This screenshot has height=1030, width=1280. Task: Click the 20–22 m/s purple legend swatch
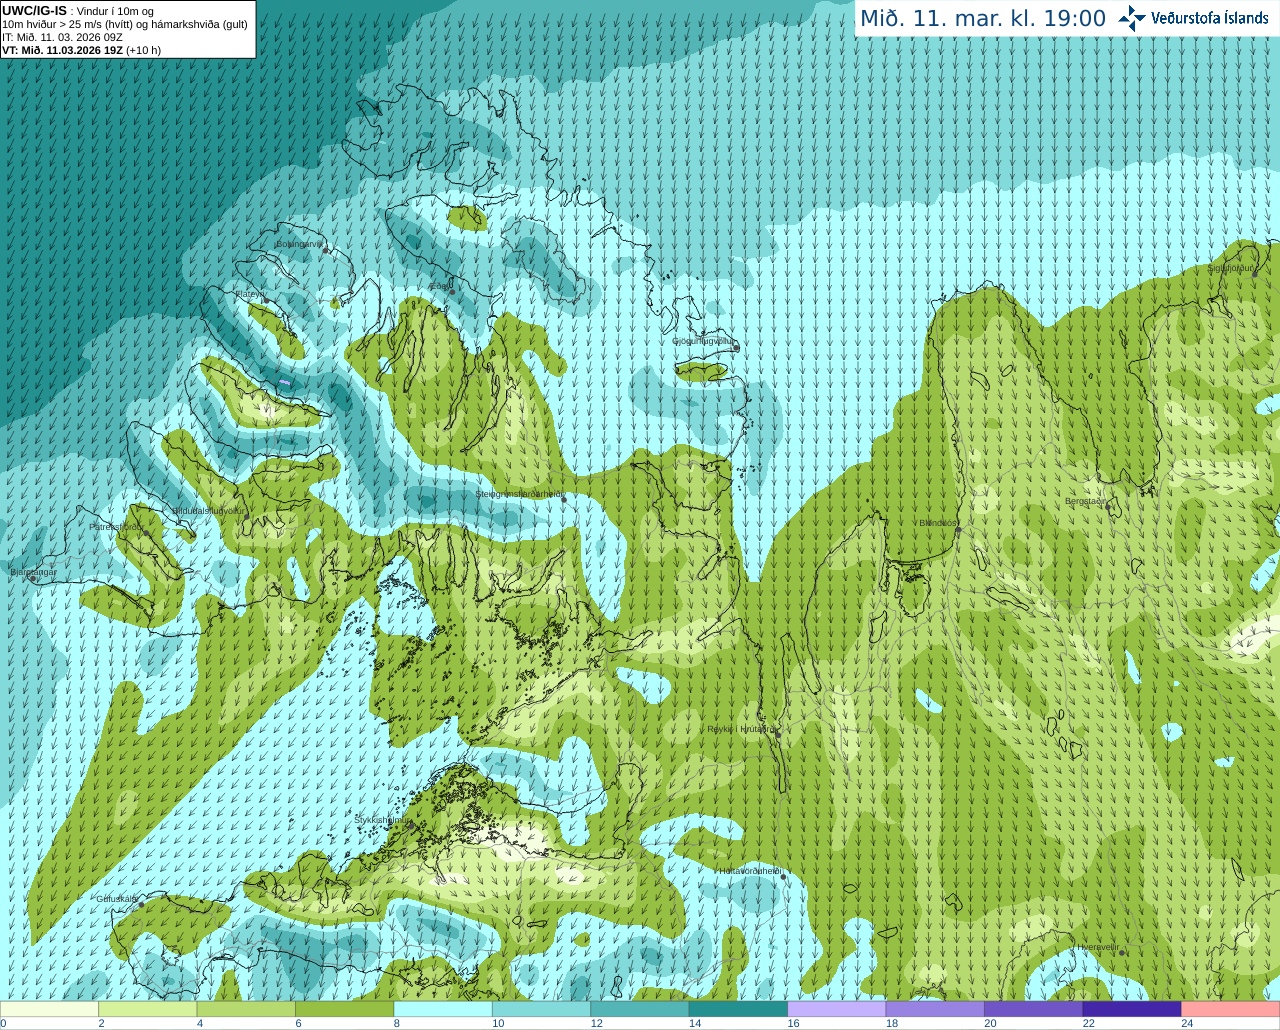[x=1034, y=1009]
